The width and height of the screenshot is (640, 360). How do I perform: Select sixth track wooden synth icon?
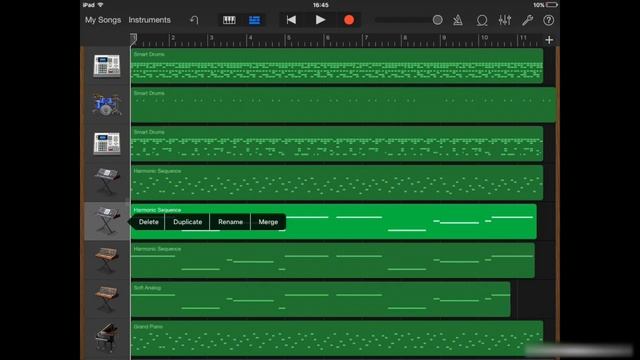[x=107, y=260]
